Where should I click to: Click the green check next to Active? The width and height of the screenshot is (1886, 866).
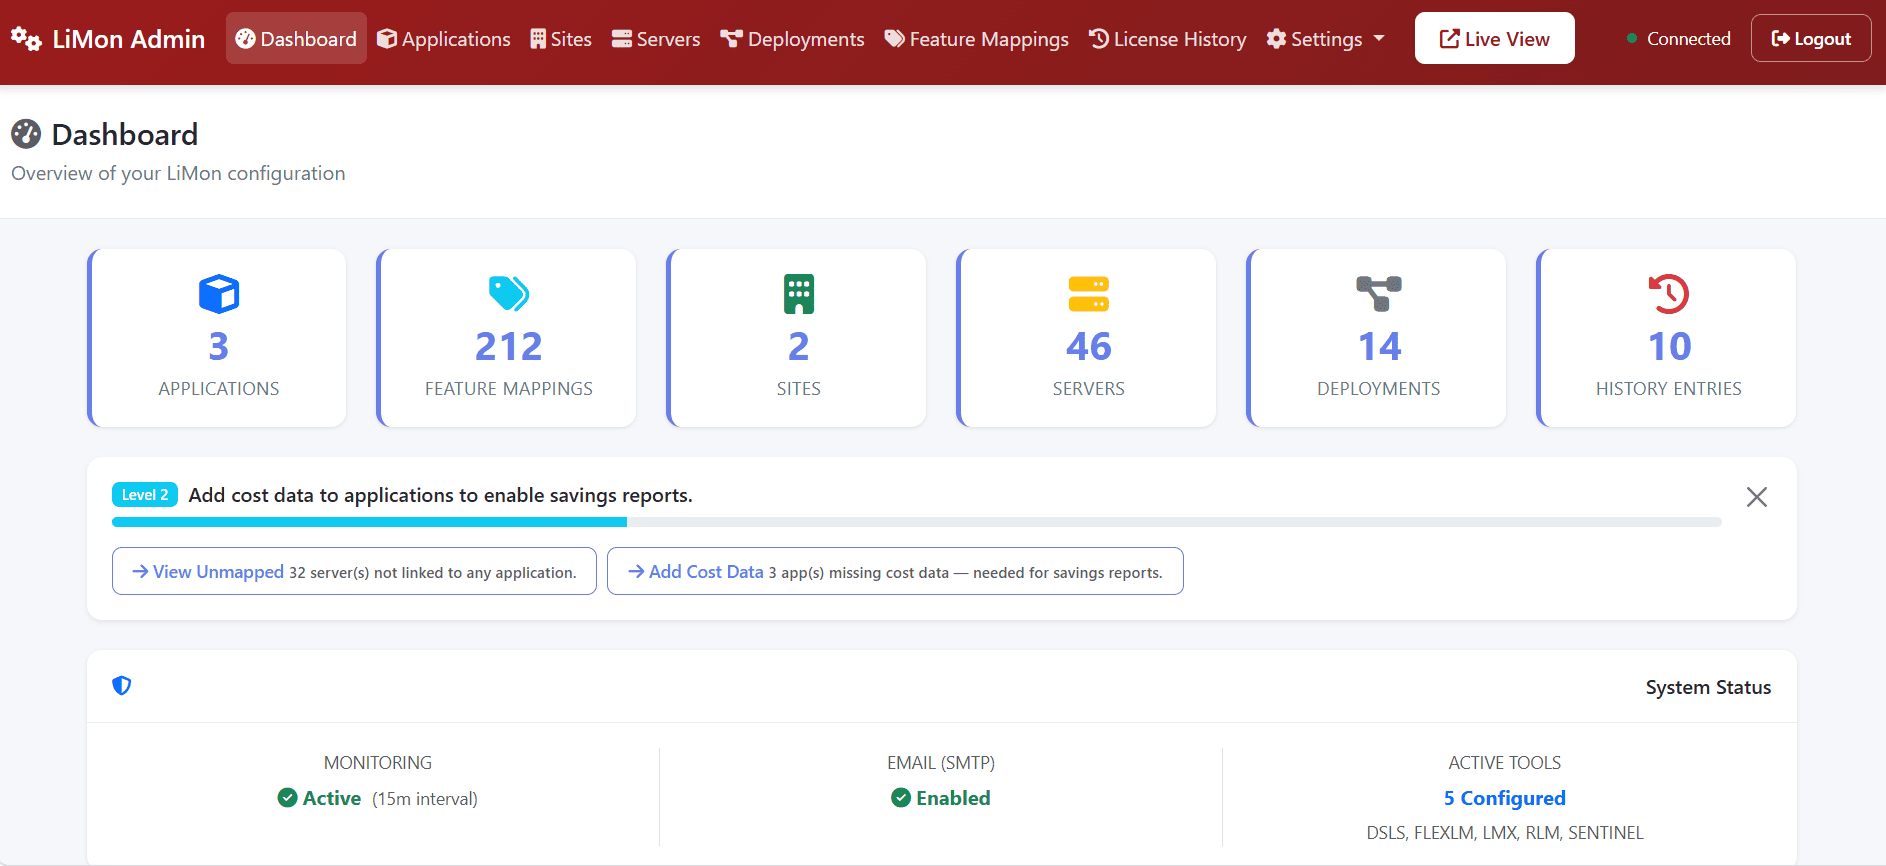[x=287, y=797]
